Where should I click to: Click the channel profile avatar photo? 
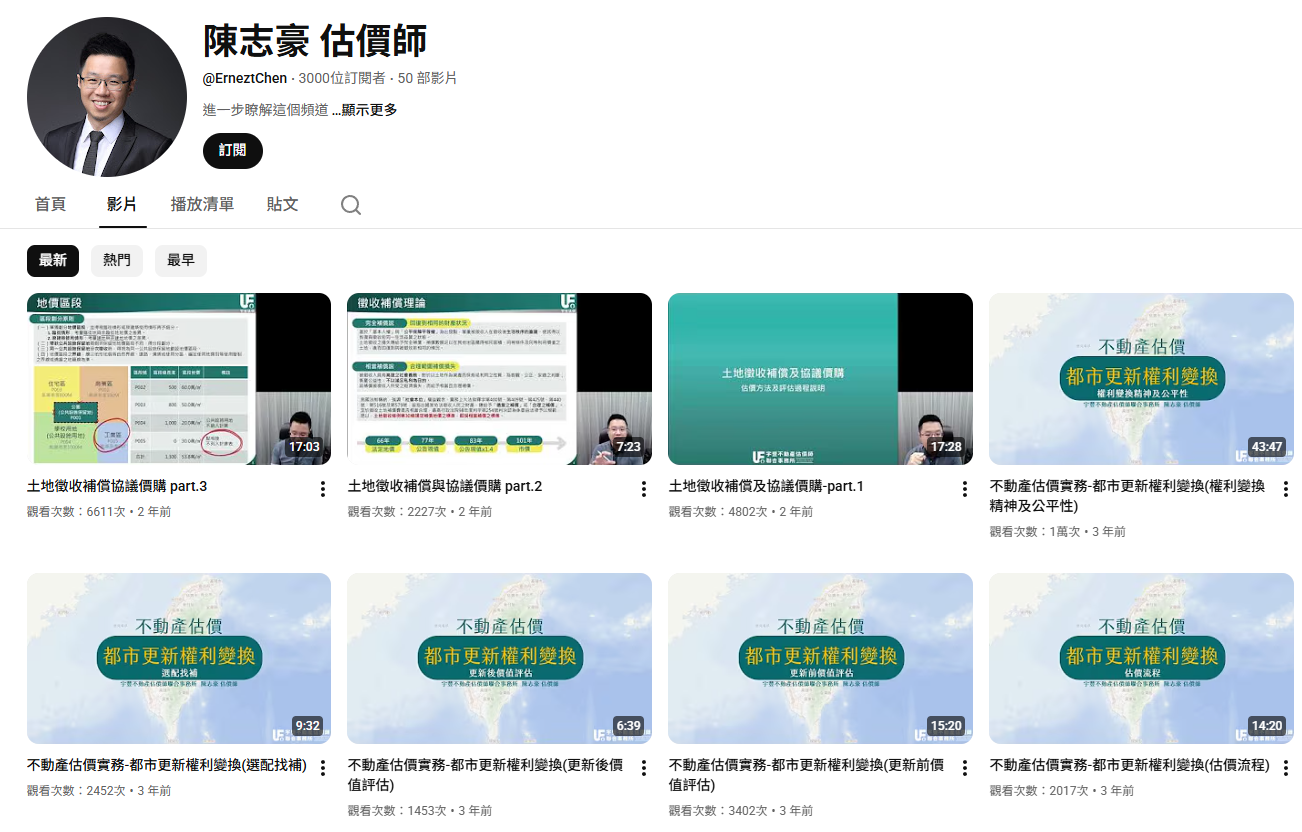[107, 97]
